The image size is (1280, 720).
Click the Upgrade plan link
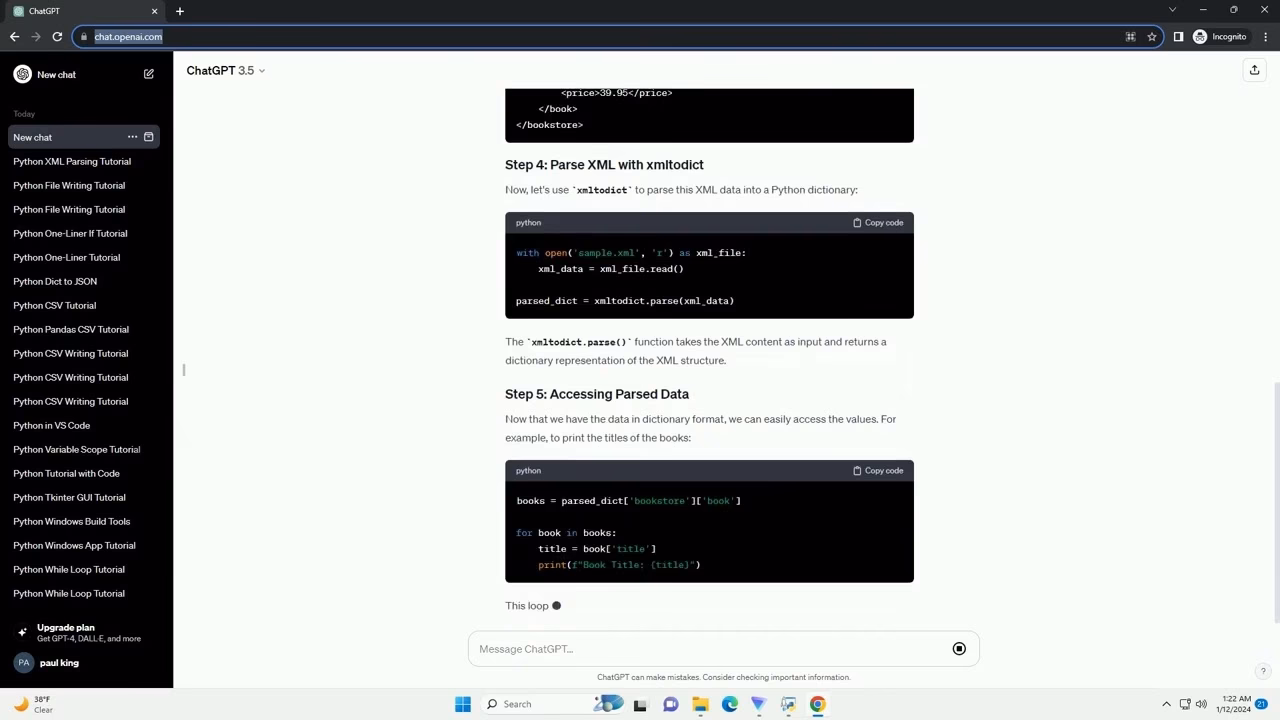64,627
